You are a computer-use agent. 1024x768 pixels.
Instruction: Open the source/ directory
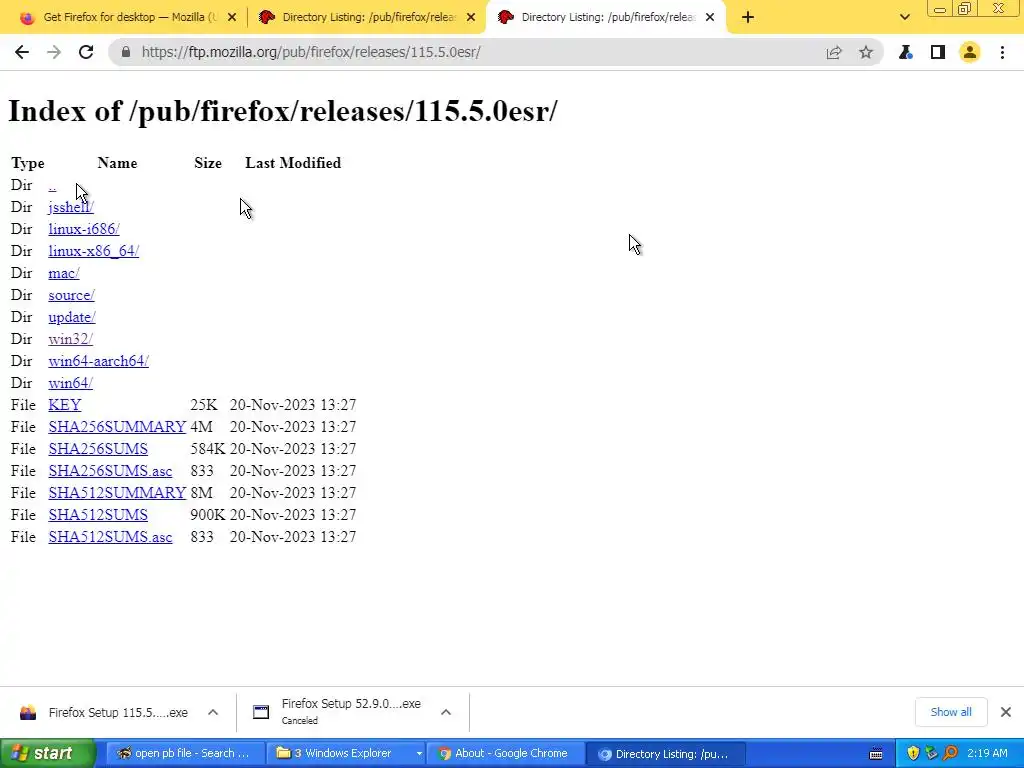[x=71, y=295]
